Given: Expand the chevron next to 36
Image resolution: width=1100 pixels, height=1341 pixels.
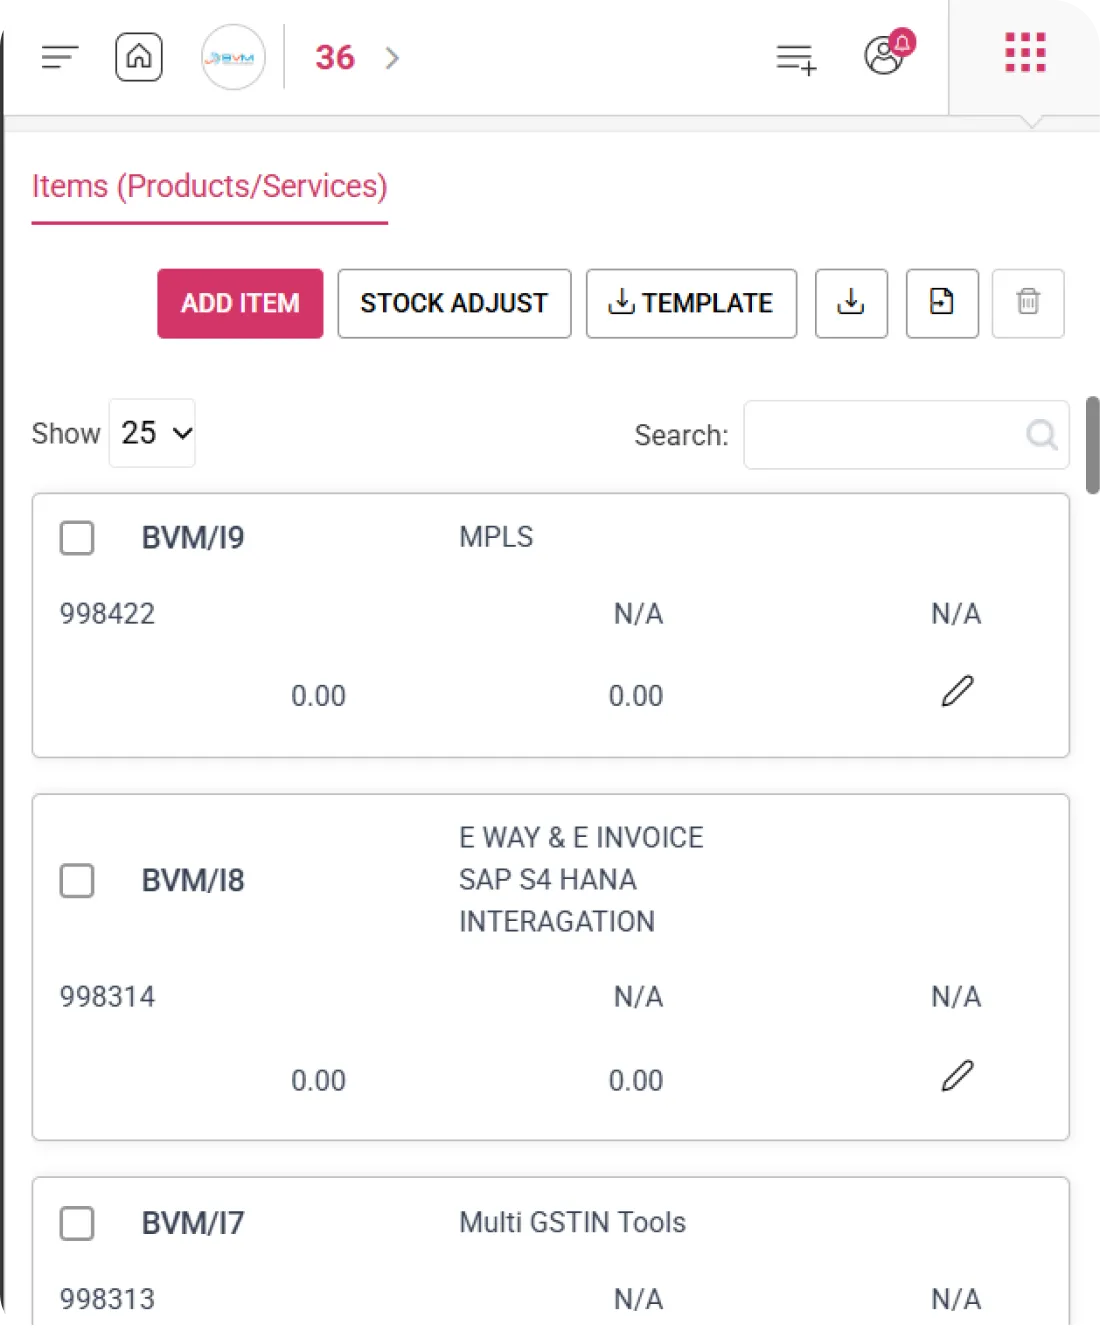Looking at the screenshot, I should (x=392, y=58).
